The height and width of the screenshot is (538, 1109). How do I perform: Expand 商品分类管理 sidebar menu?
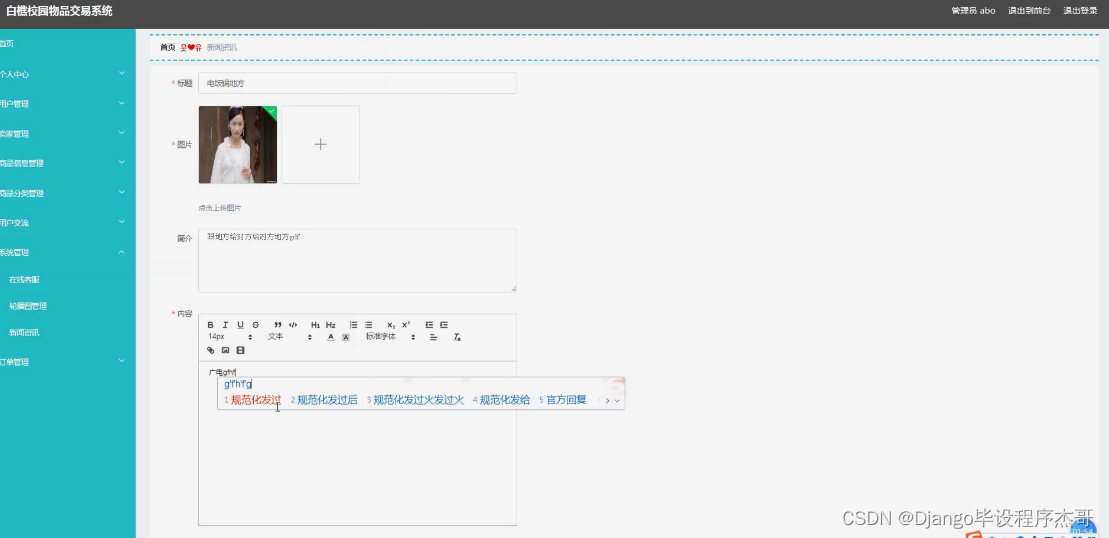(x=68, y=192)
